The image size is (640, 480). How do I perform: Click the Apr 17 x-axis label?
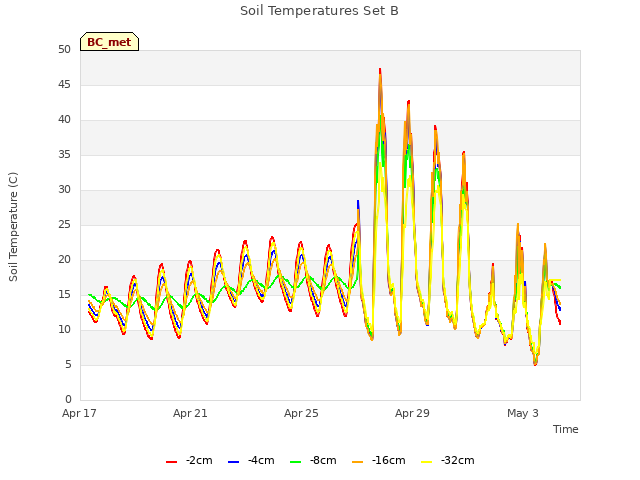click(79, 413)
